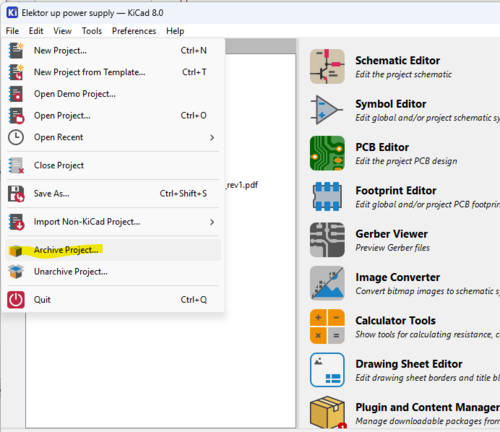Viewport: 500px width, 432px height.
Task: Click the Schematic Editor title
Action: (398, 61)
